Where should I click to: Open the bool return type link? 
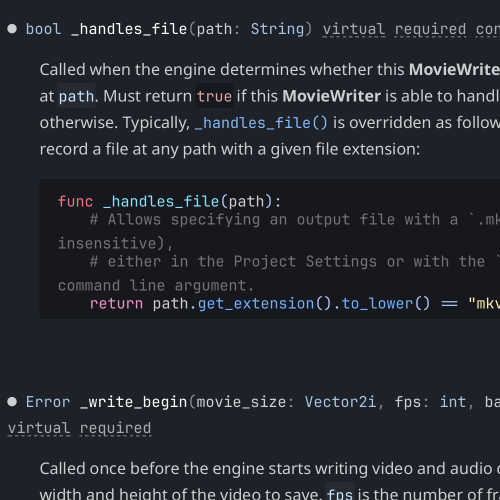pyautogui.click(x=44, y=29)
